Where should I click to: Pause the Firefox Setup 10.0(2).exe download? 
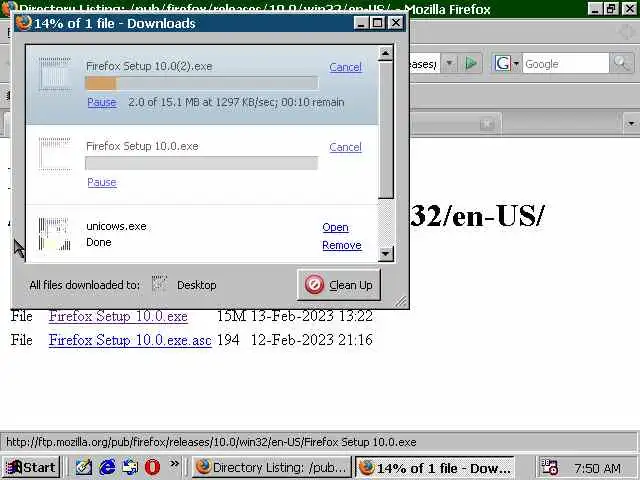(x=102, y=102)
